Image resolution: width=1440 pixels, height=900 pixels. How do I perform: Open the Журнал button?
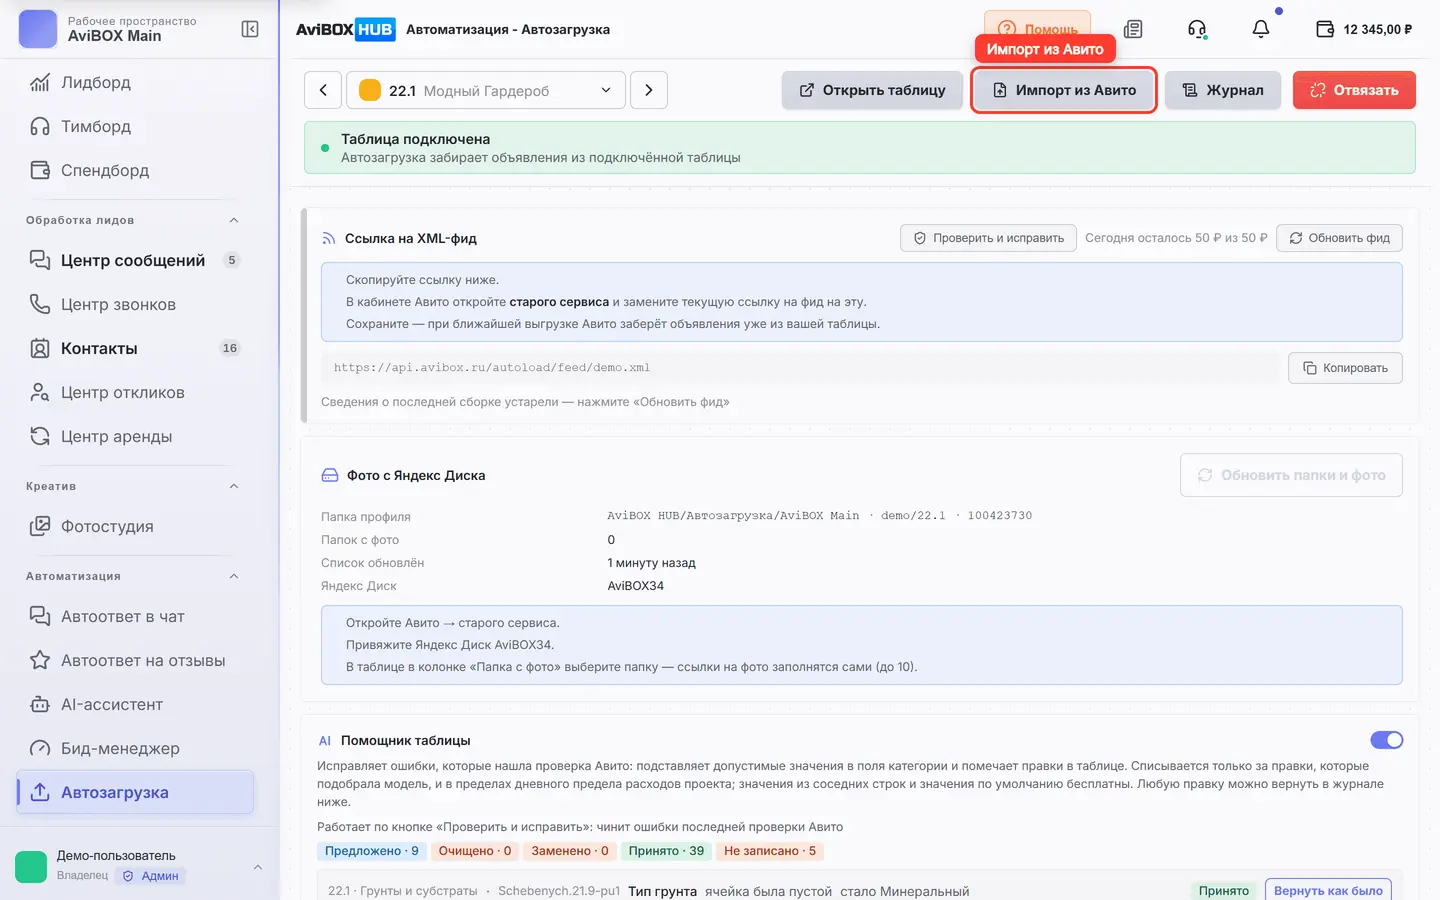point(1222,90)
